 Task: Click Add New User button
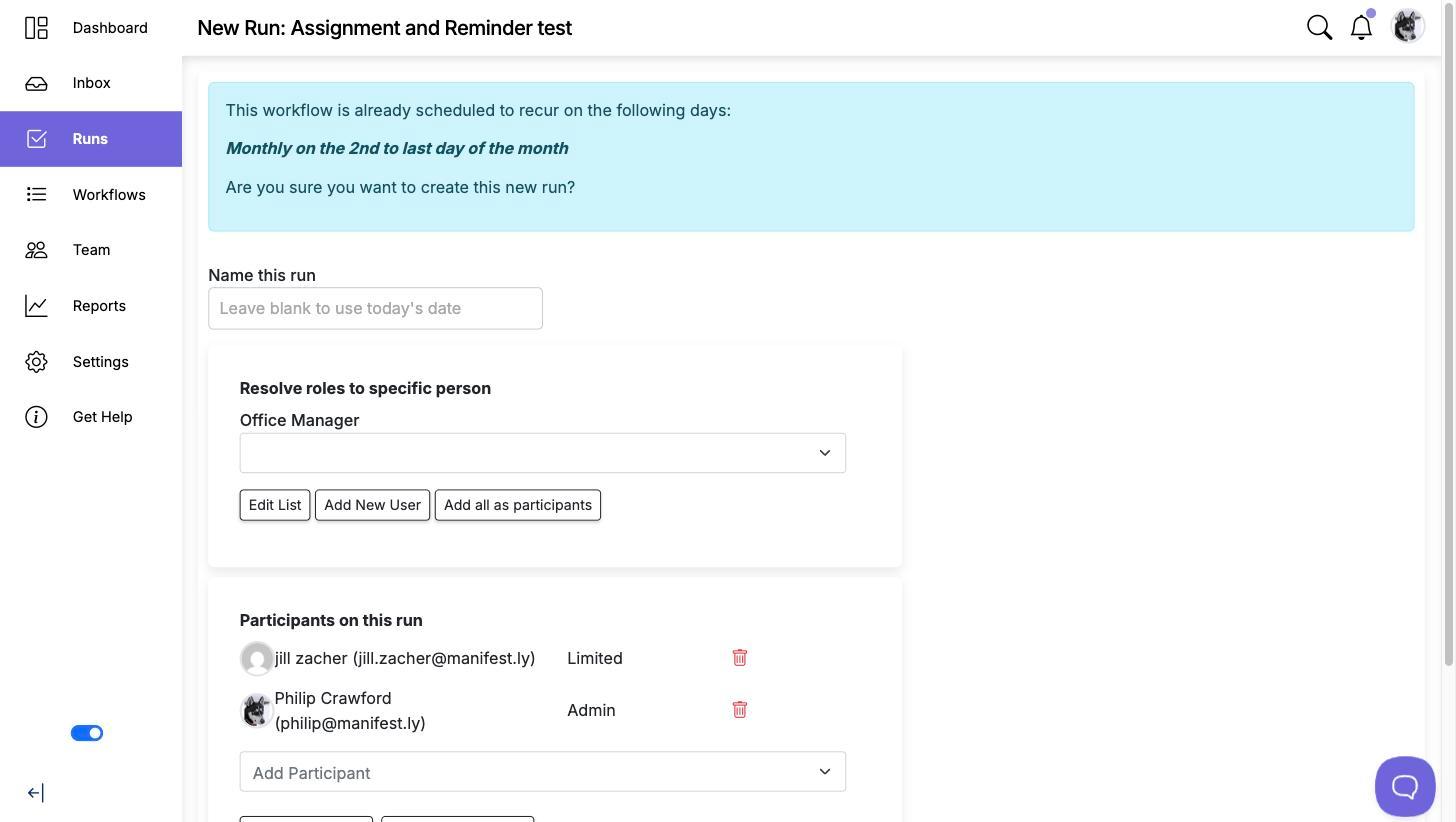pyautogui.click(x=372, y=505)
